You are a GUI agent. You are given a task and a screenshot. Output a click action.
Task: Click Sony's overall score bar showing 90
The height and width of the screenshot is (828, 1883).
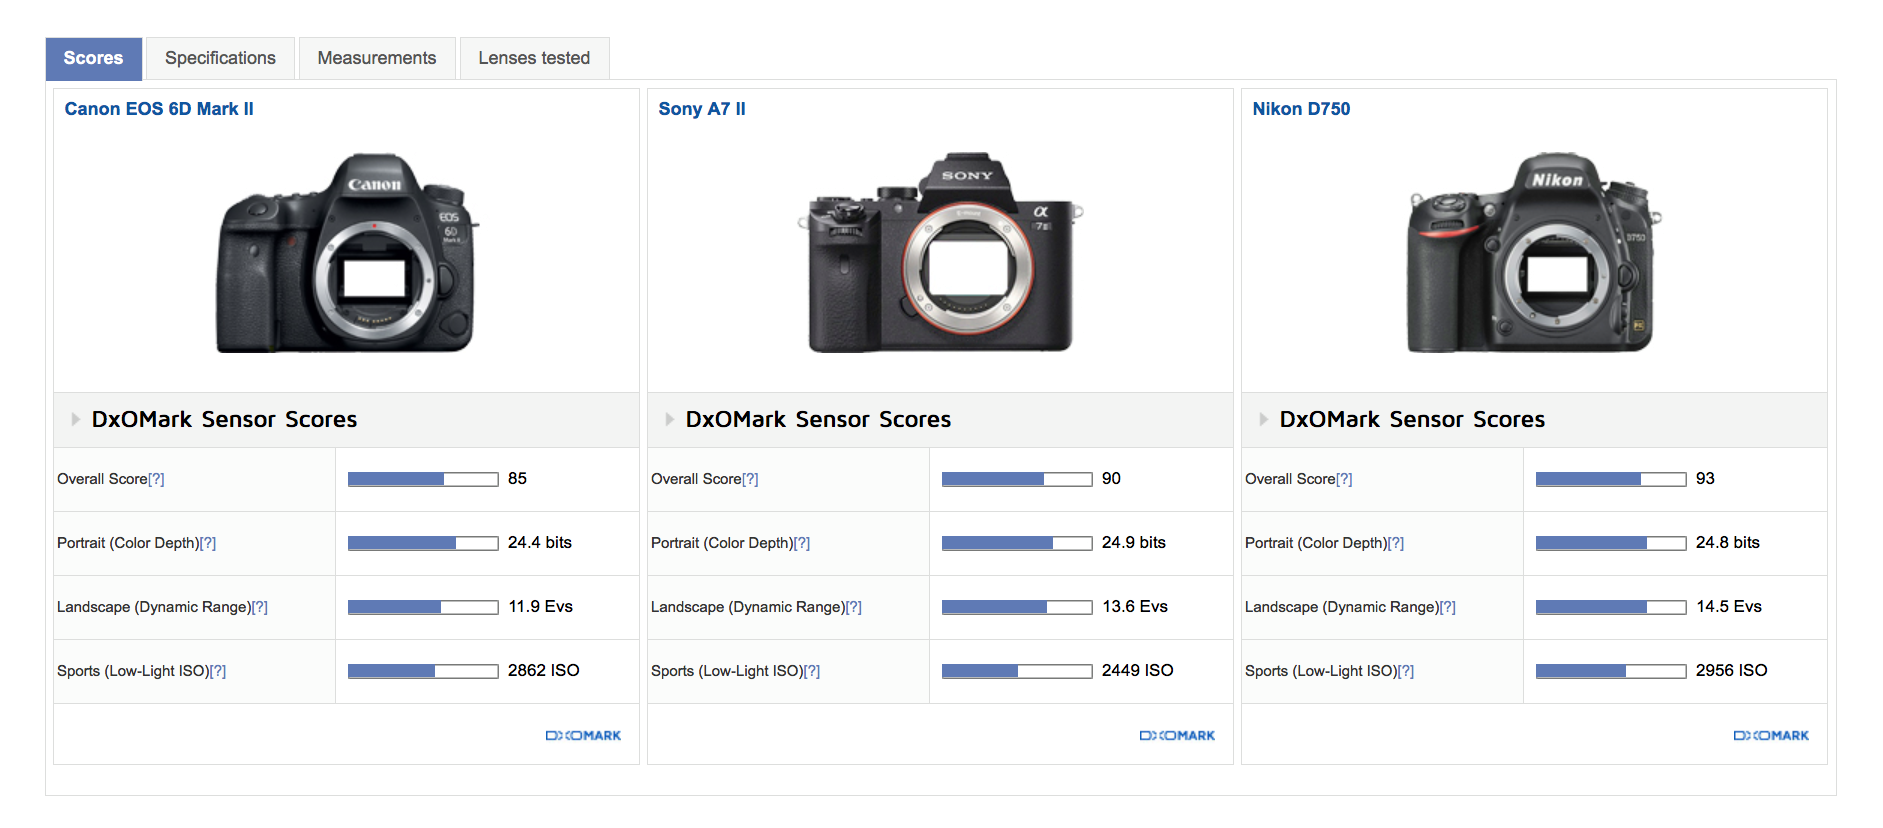[1017, 479]
